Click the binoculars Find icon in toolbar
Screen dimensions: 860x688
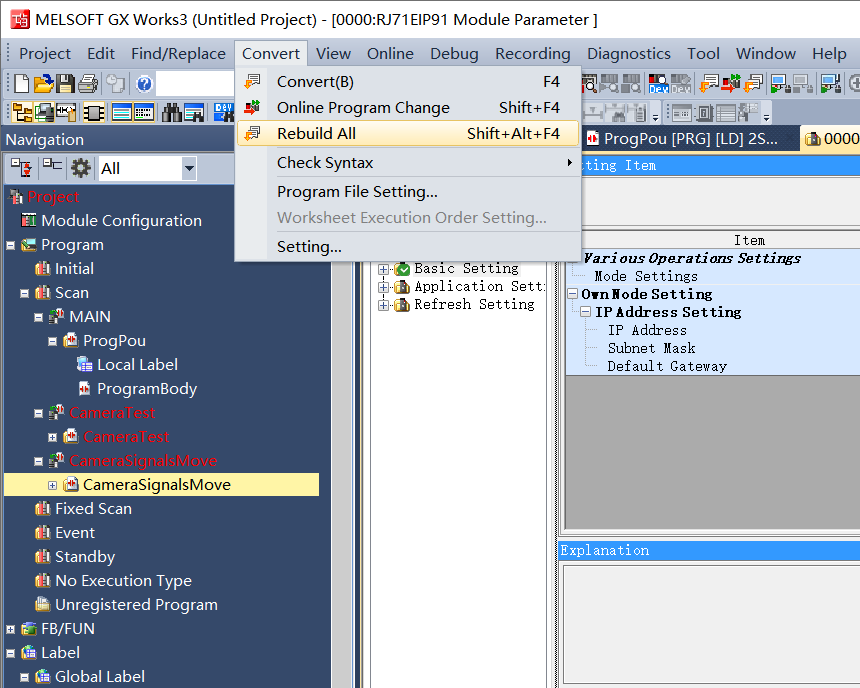click(x=172, y=113)
